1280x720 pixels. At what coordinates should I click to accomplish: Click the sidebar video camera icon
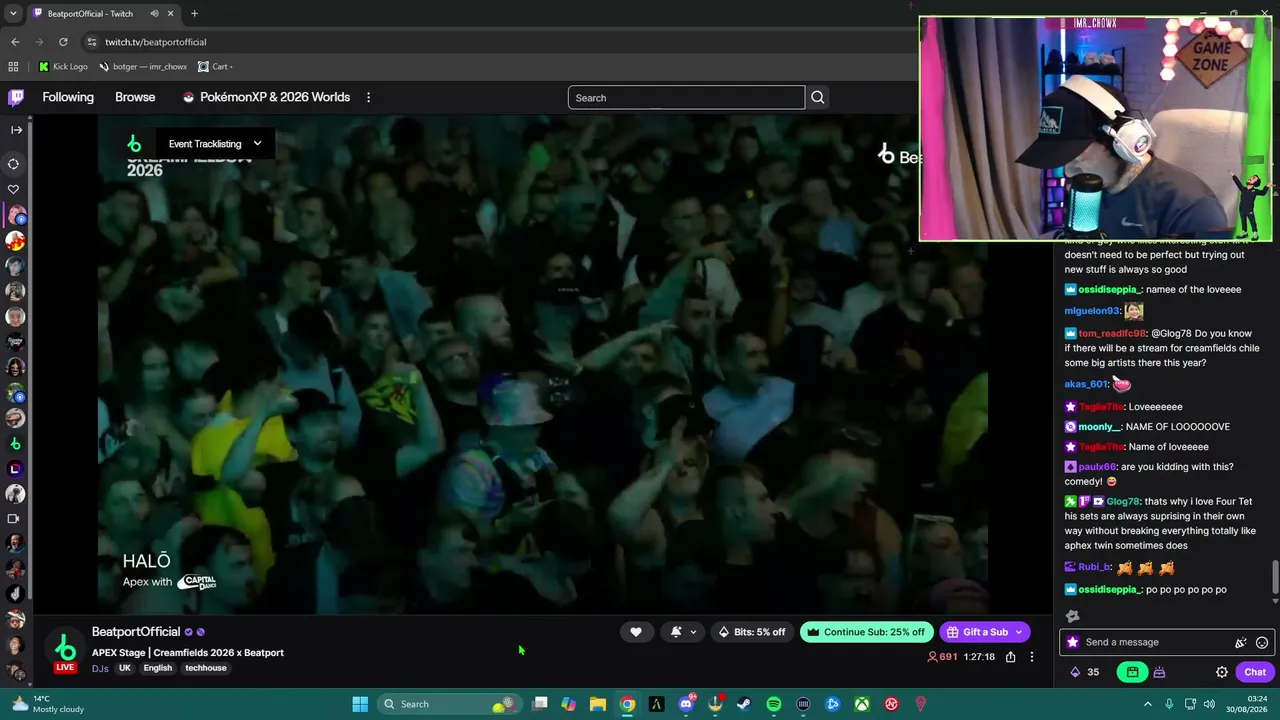click(x=14, y=519)
